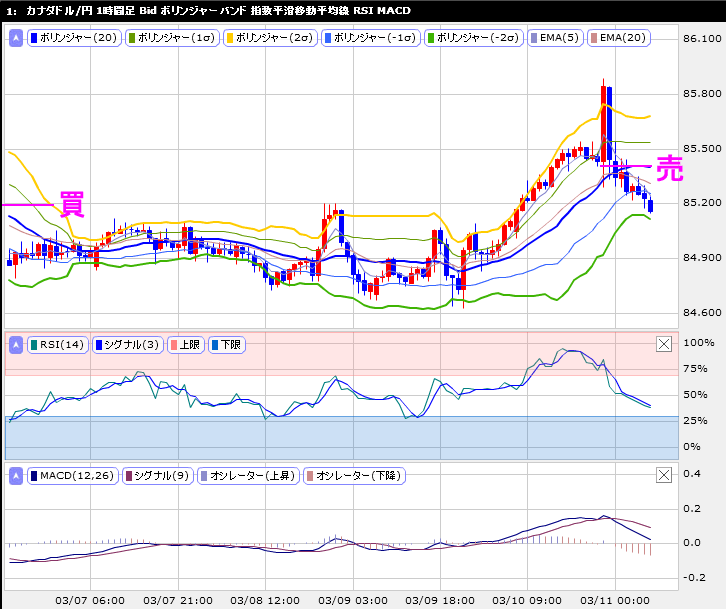Toggle the ボリンジャー(20) legend item
Image resolution: width=726 pixels, height=609 pixels.
(x=75, y=38)
